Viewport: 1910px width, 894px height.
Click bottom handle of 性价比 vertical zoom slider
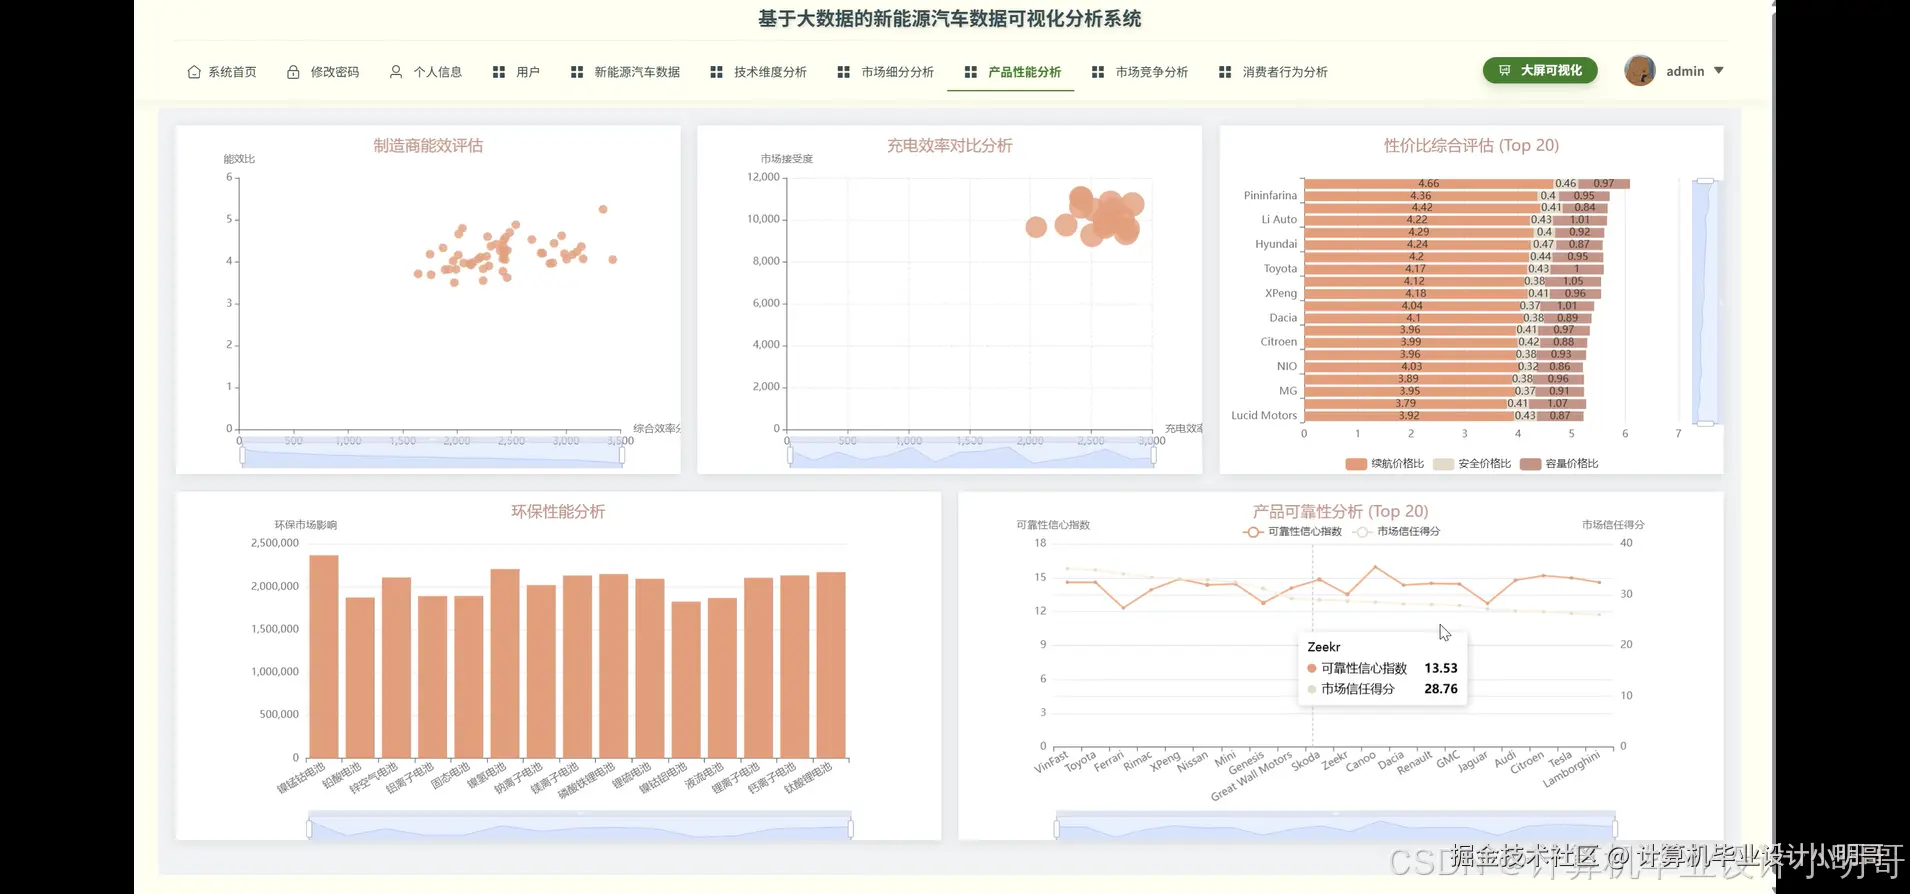[1705, 424]
